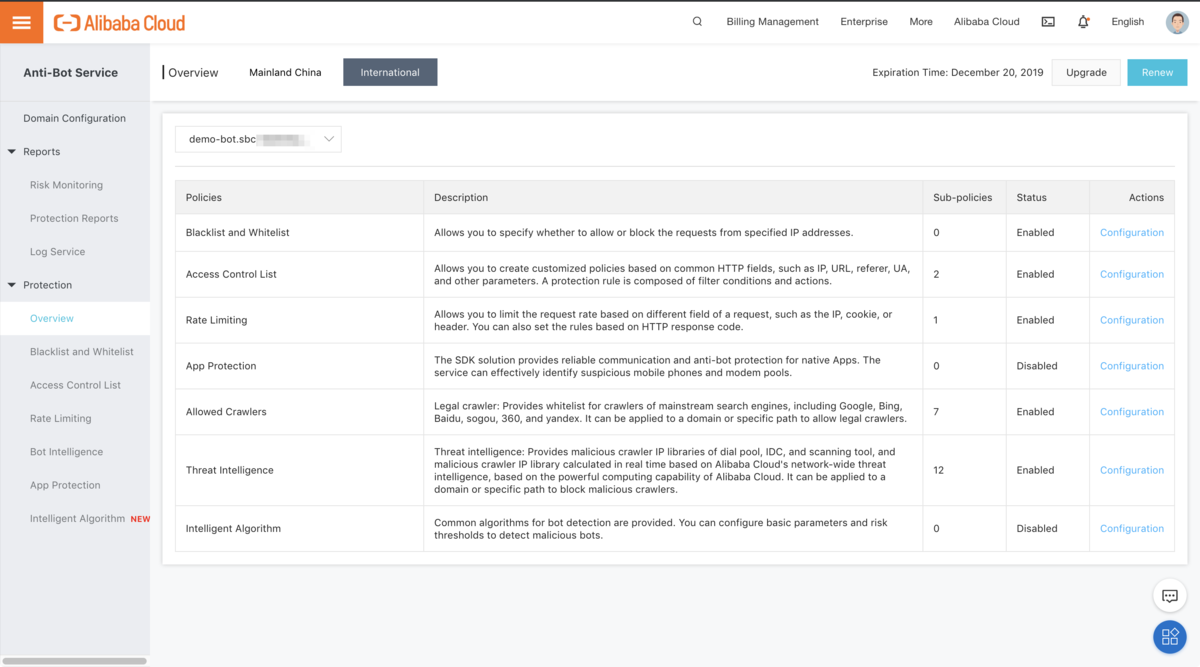The height and width of the screenshot is (667, 1200).
Task: Open the Enterprise menu
Action: (x=864, y=21)
